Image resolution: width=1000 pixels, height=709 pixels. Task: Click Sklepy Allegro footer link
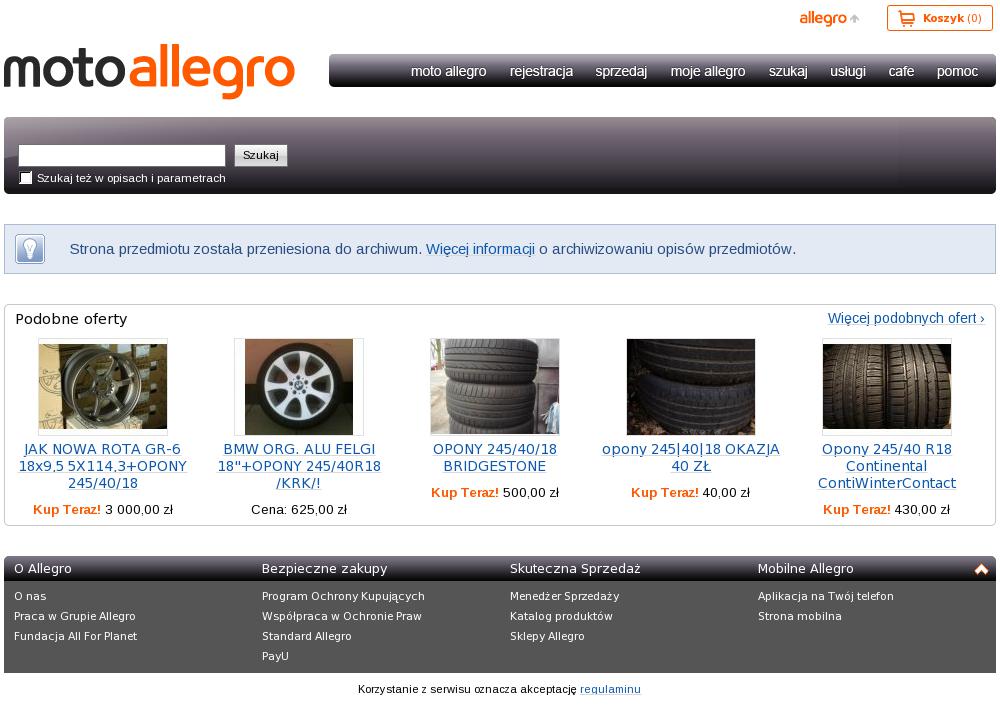pos(547,636)
